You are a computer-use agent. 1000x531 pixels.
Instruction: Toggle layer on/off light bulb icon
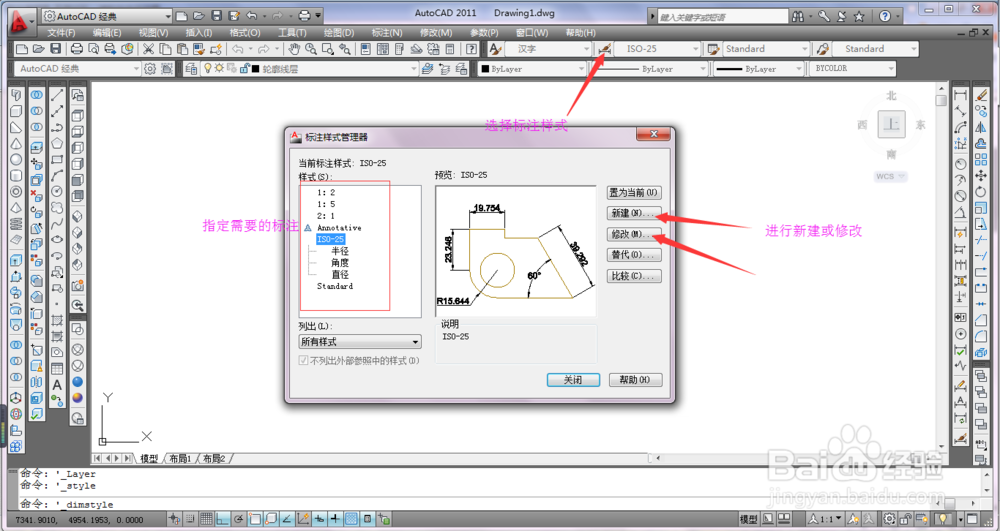pos(207,68)
